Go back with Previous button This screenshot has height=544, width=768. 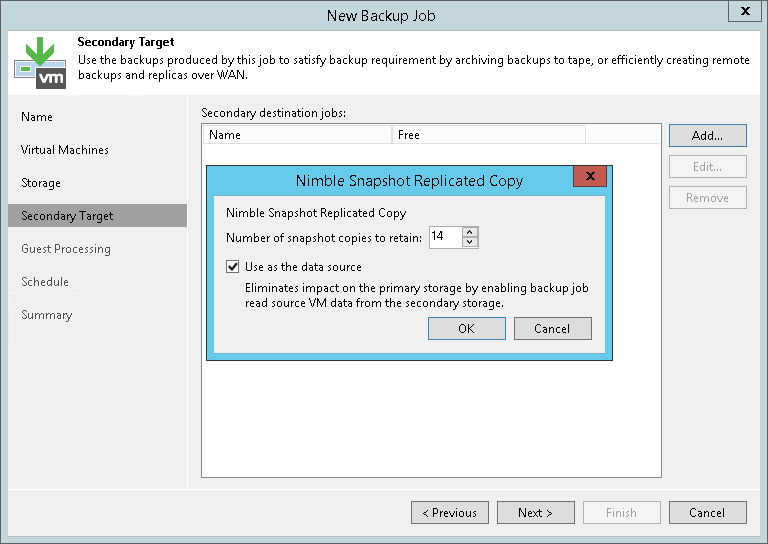[450, 513]
